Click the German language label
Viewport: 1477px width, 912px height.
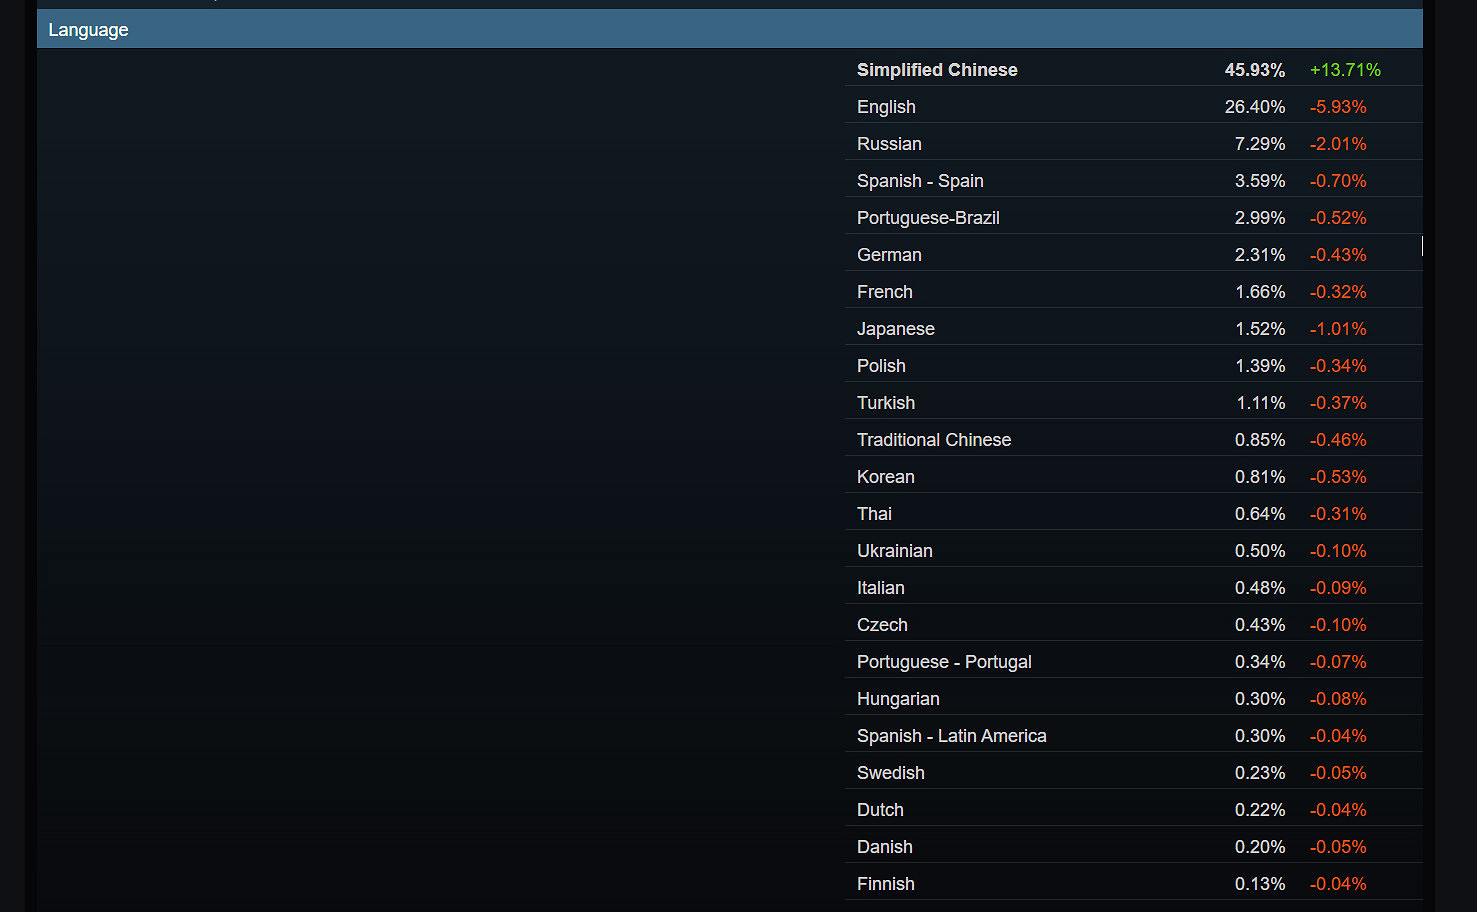pyautogui.click(x=889, y=255)
